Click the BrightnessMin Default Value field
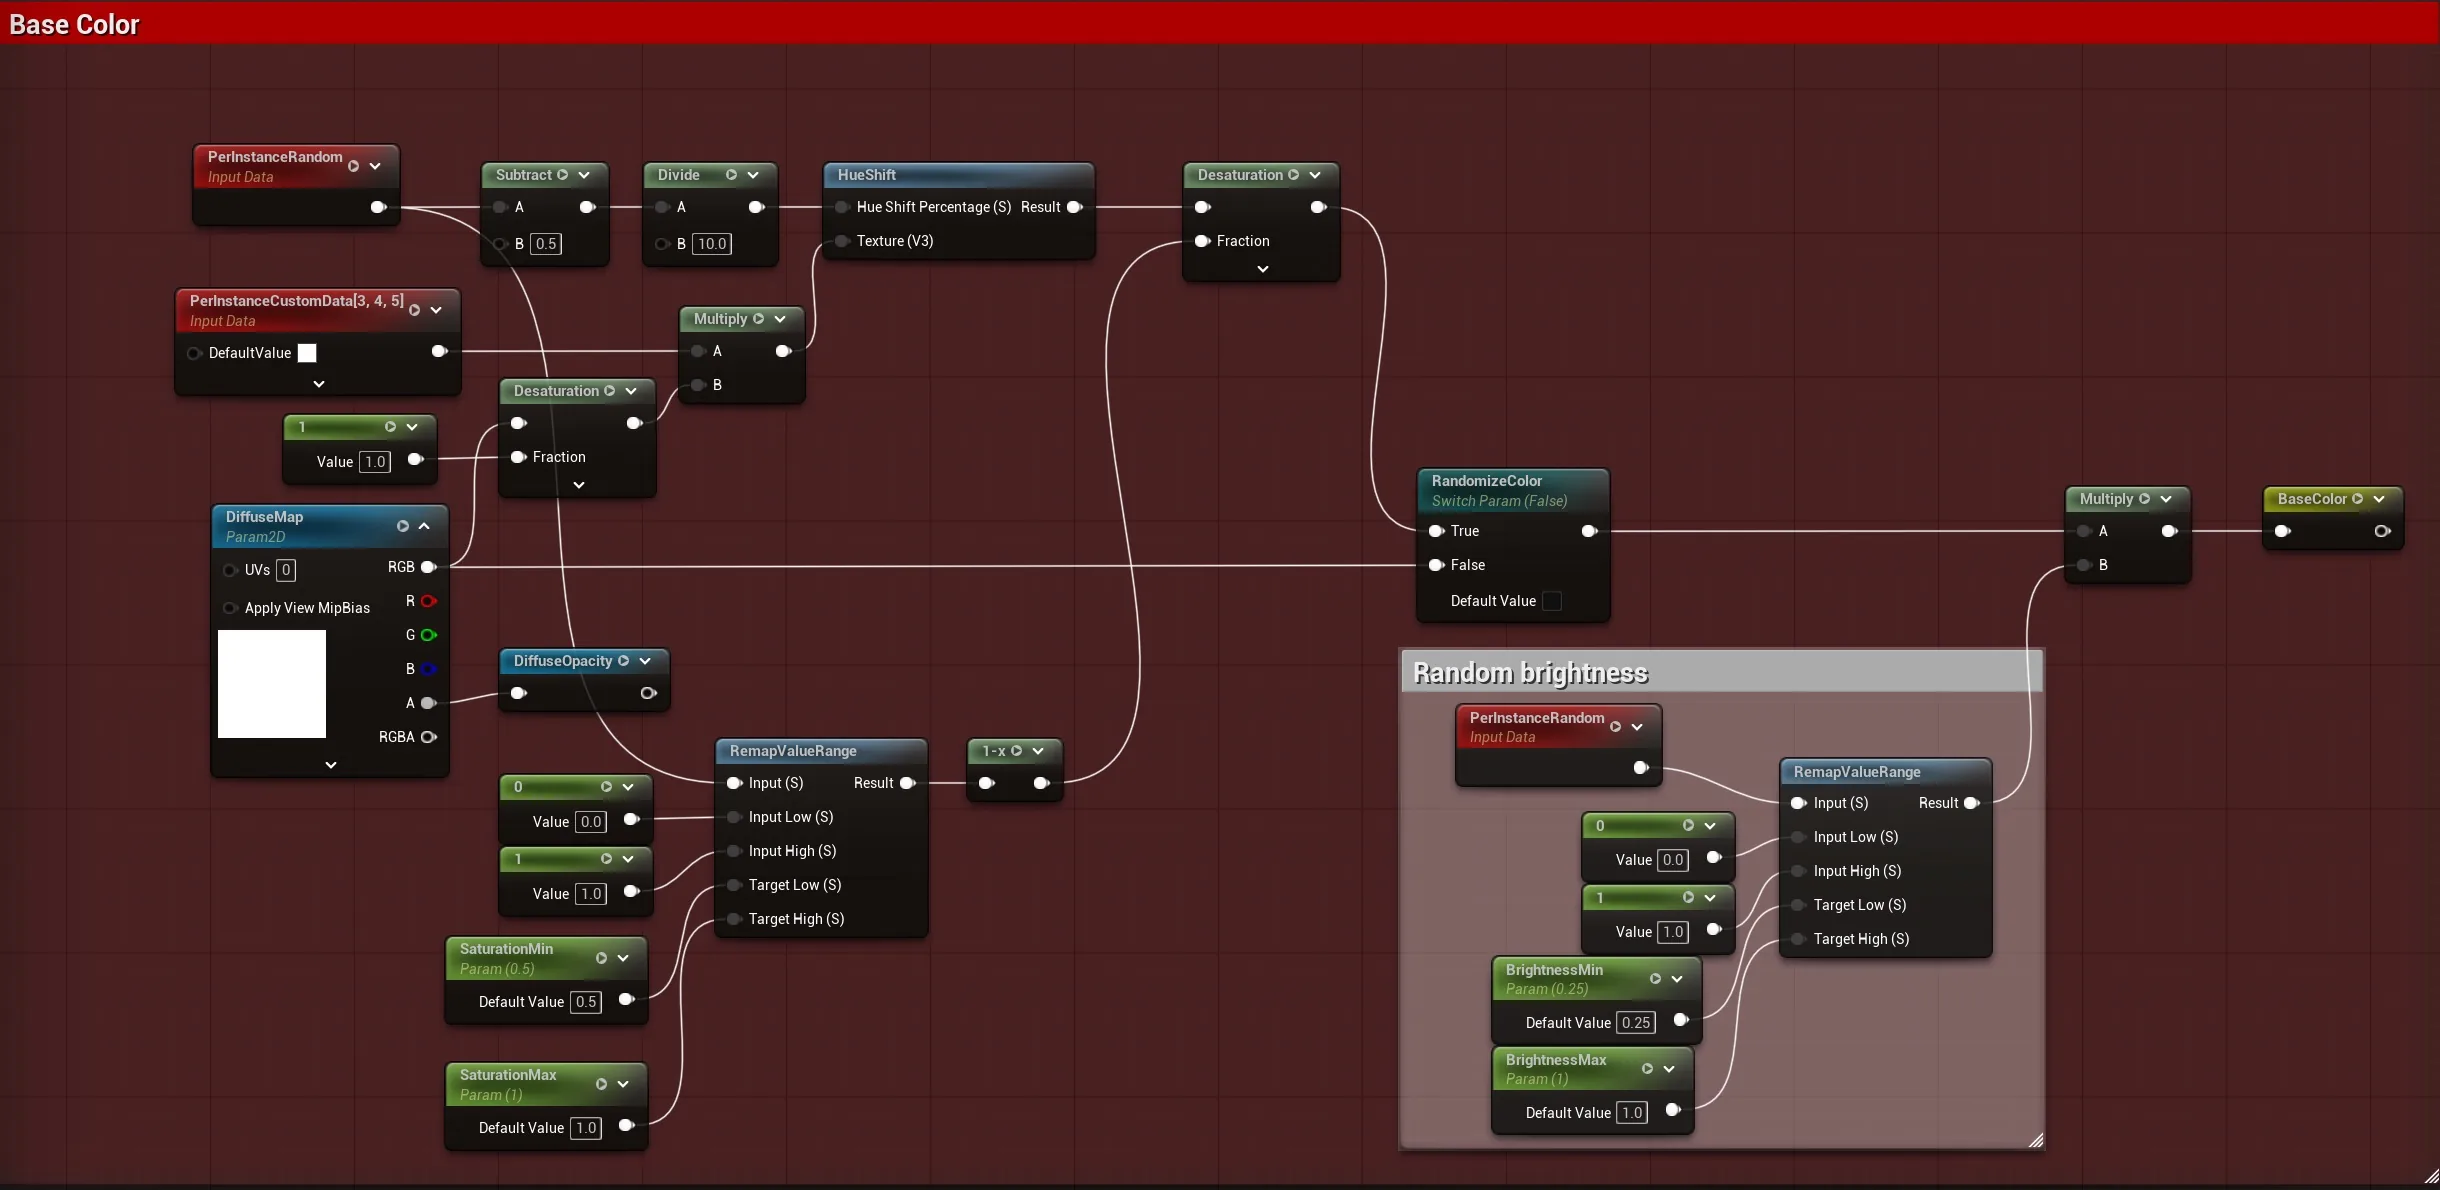The height and width of the screenshot is (1190, 2440). (1636, 1023)
